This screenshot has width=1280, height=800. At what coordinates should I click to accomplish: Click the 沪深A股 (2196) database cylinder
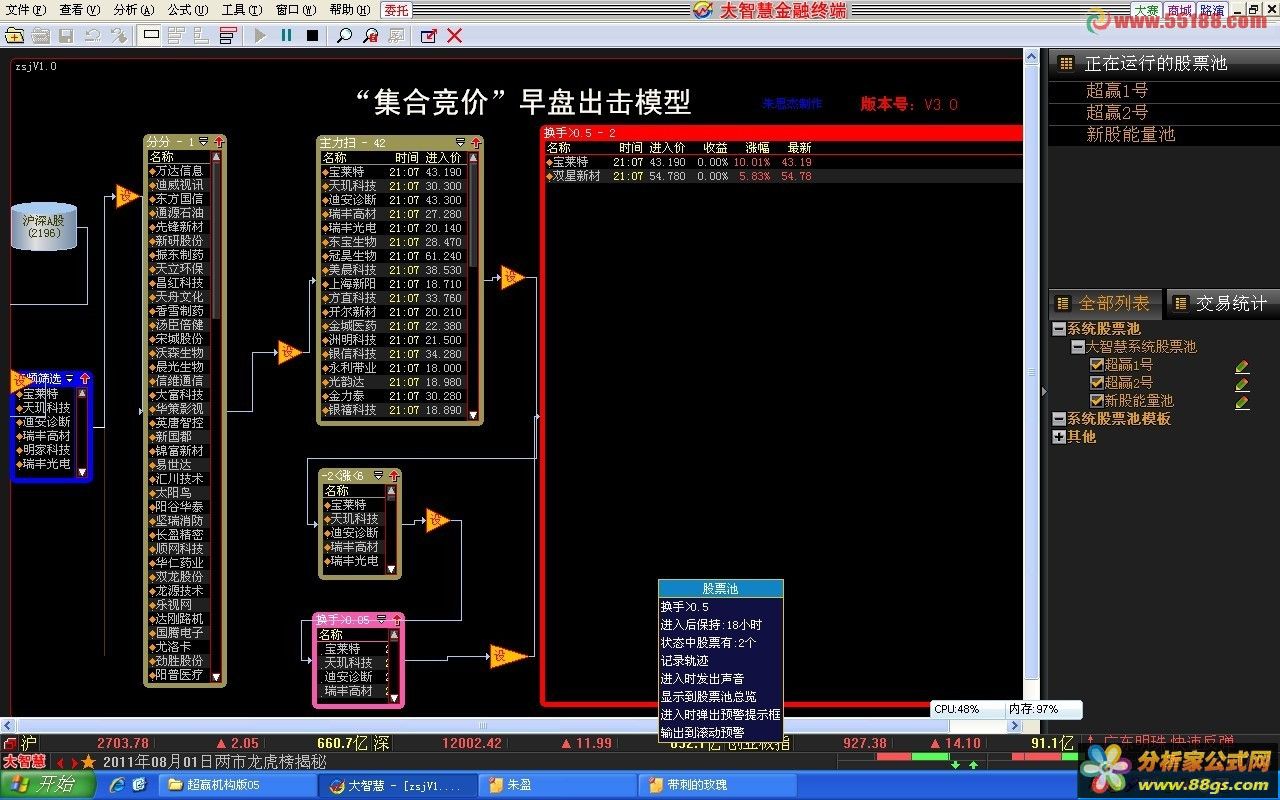pyautogui.click(x=43, y=227)
